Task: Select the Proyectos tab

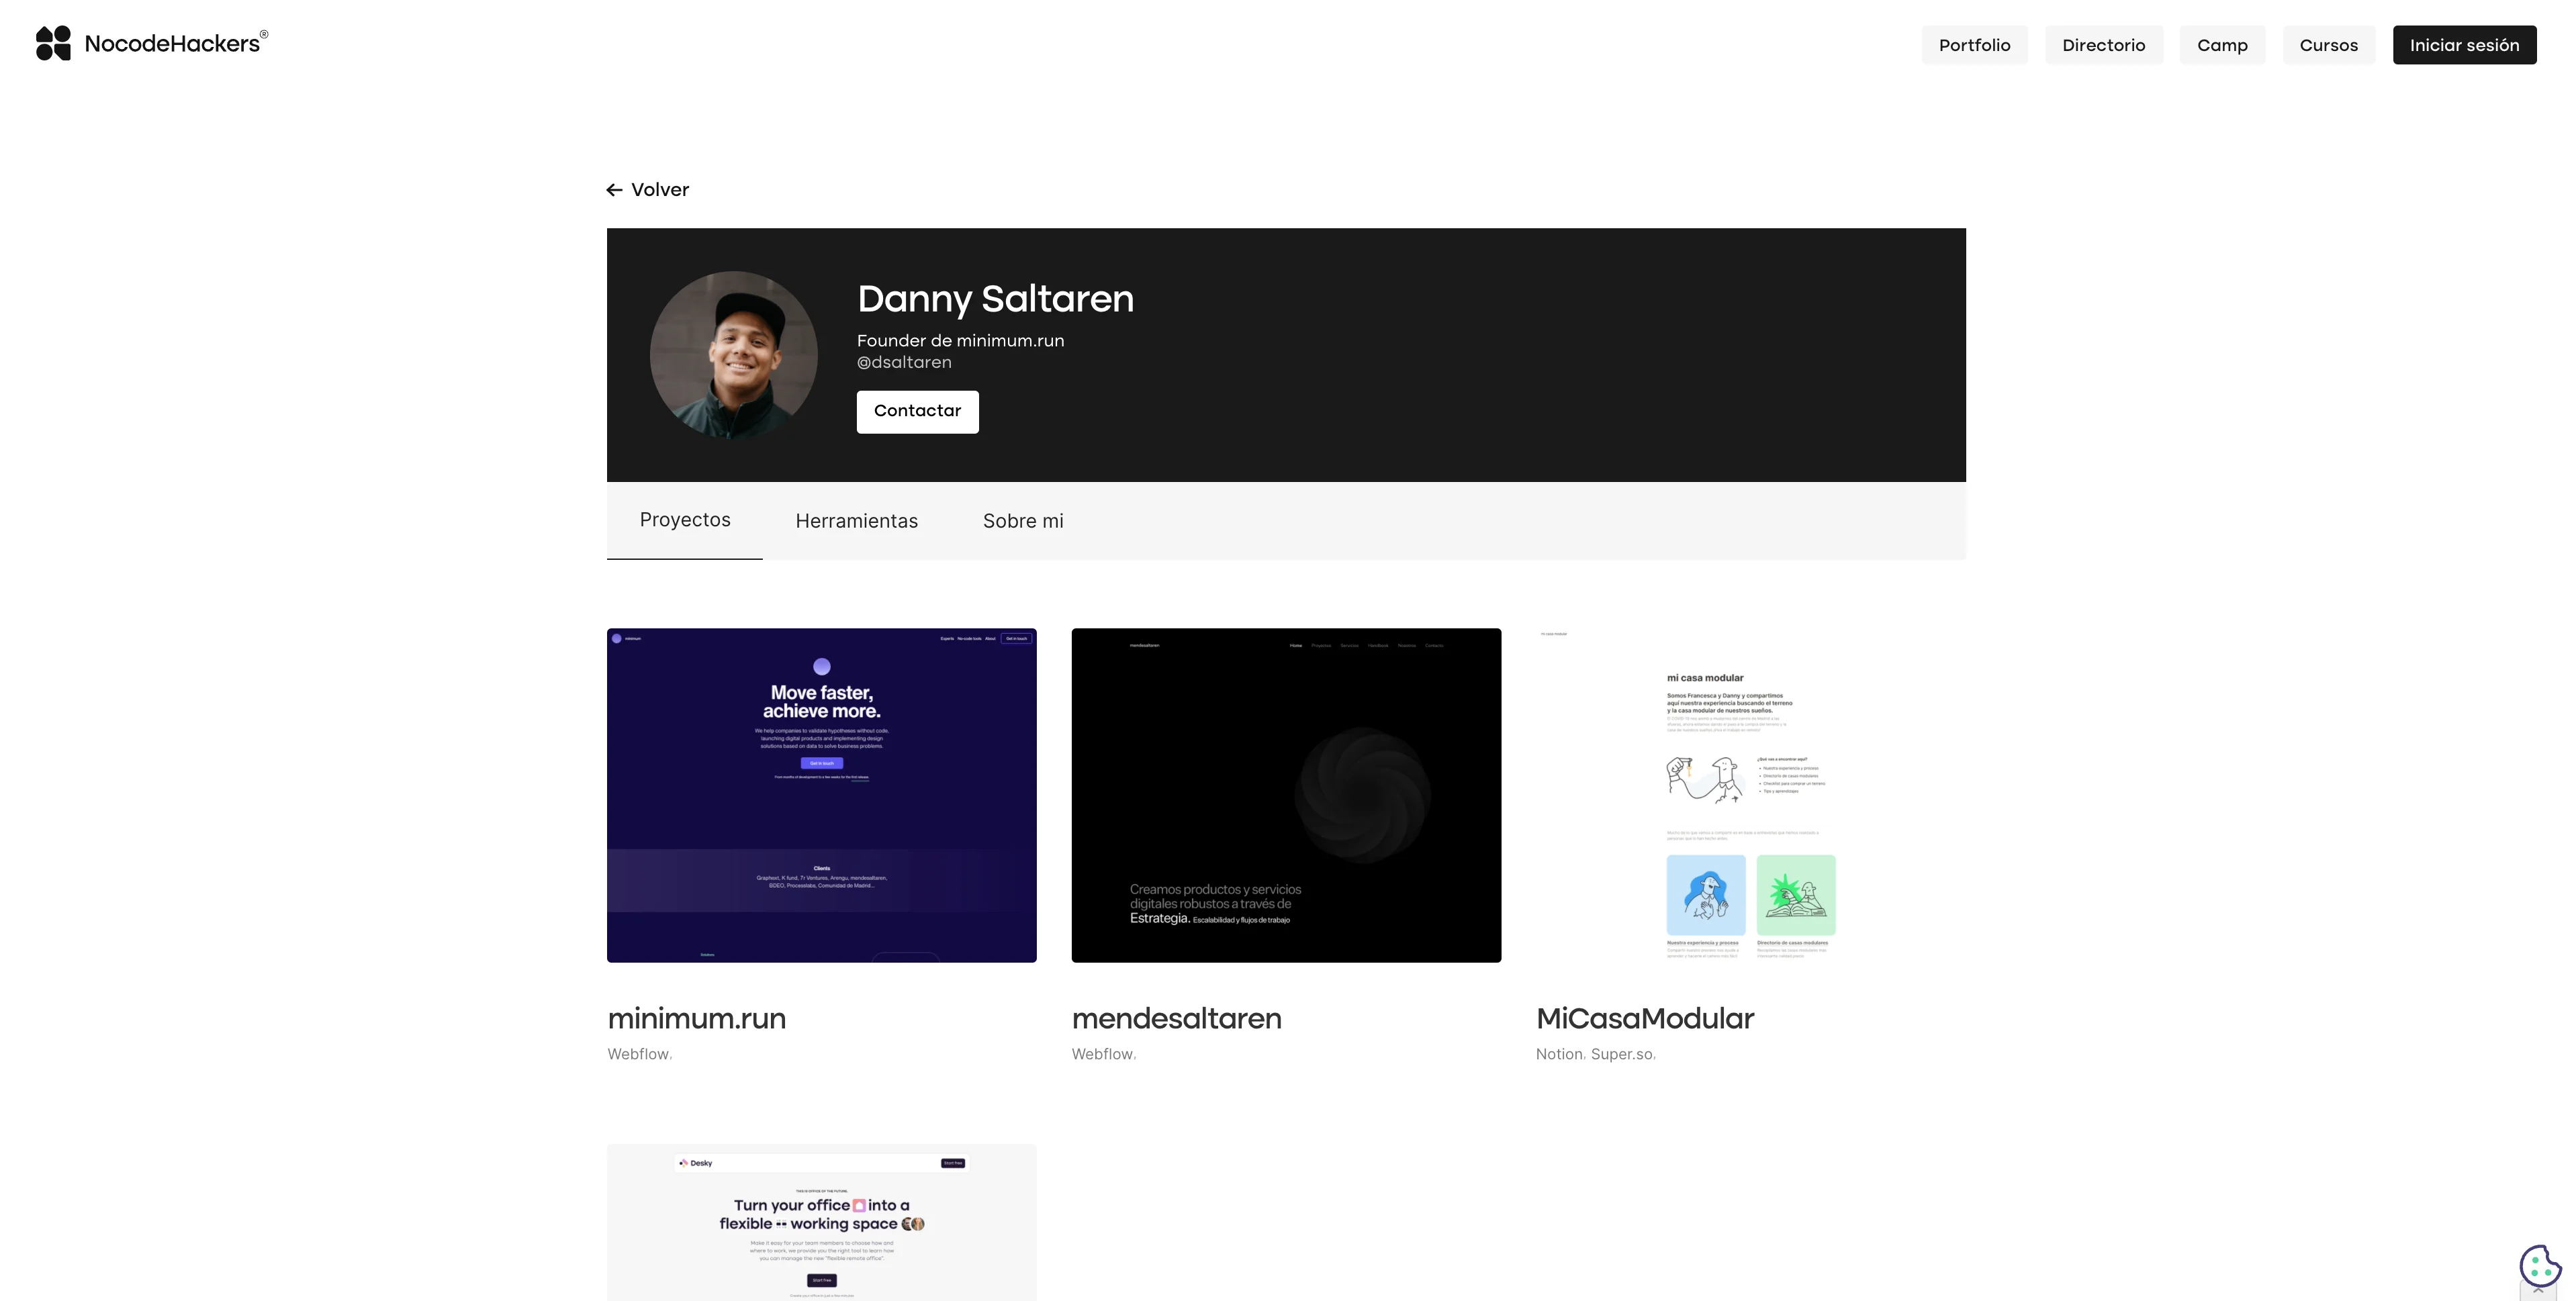Action: click(685, 520)
